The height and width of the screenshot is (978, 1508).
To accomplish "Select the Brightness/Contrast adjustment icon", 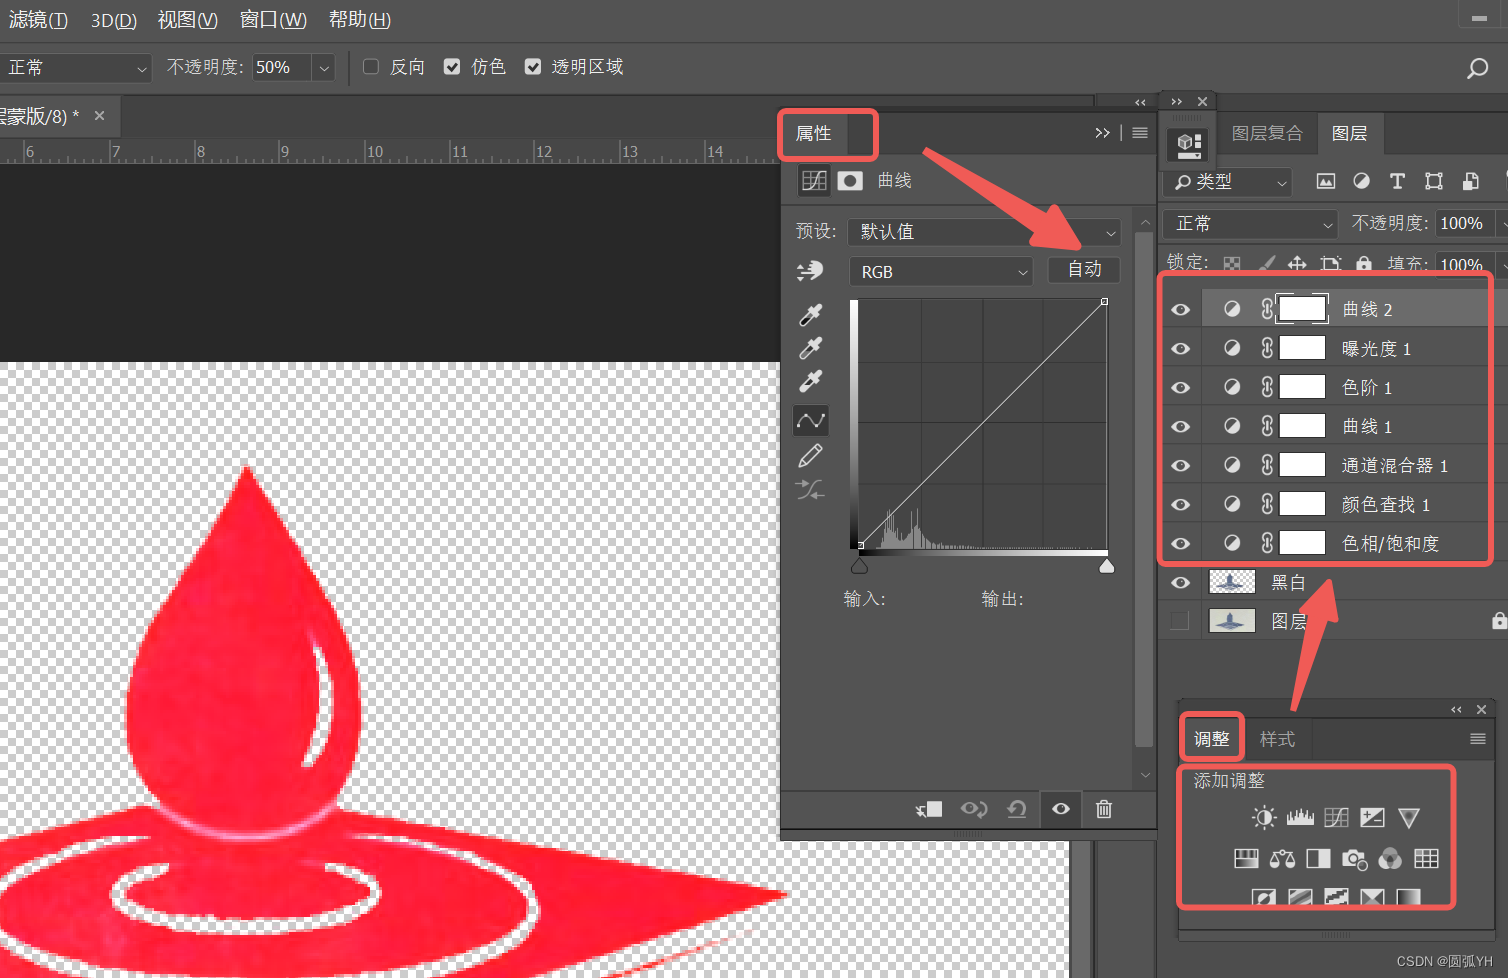I will click(x=1263, y=817).
